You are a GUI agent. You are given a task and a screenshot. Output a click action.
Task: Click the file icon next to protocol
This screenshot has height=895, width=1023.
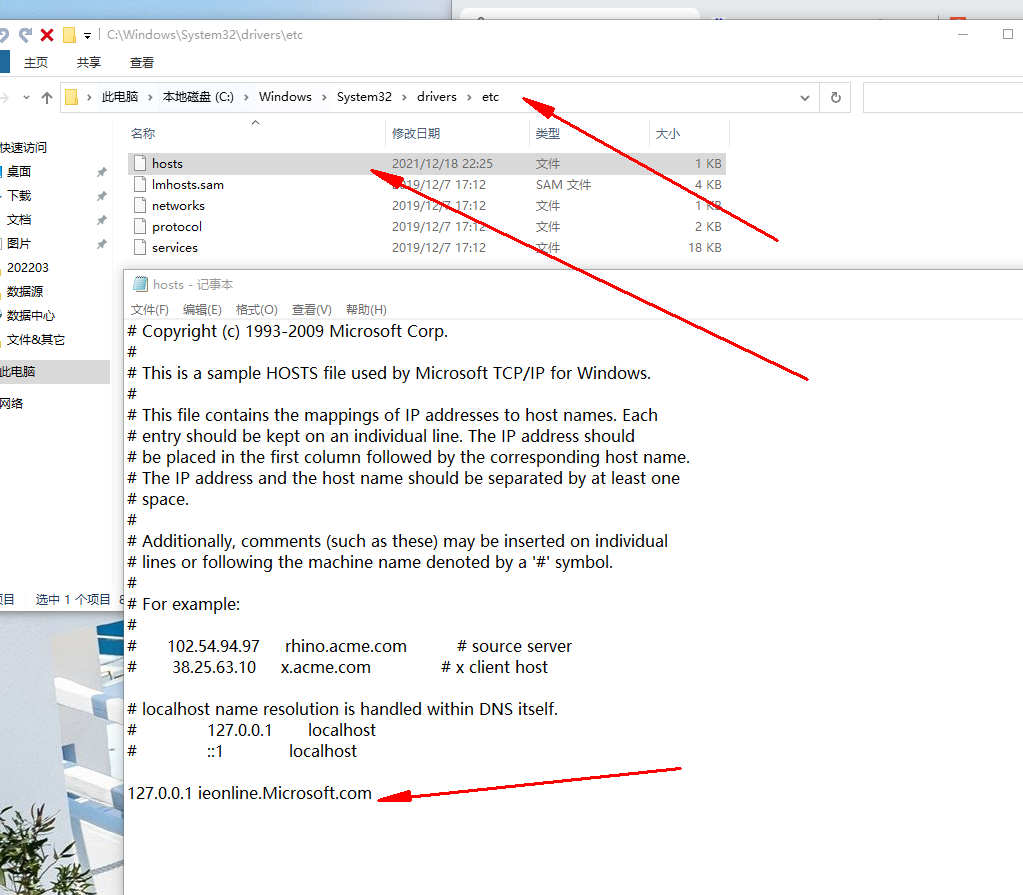coord(140,226)
